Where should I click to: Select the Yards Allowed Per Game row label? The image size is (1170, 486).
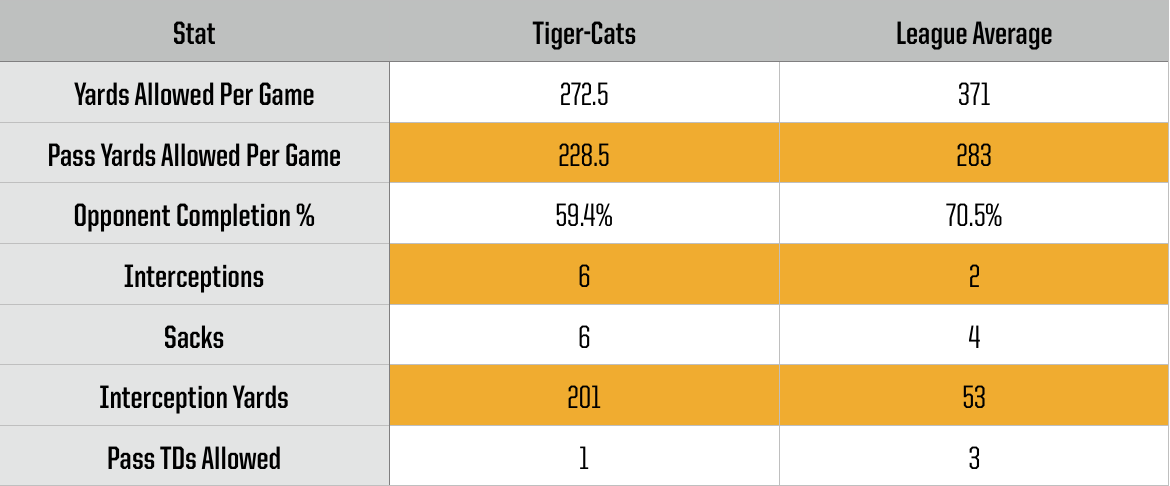pos(194,94)
